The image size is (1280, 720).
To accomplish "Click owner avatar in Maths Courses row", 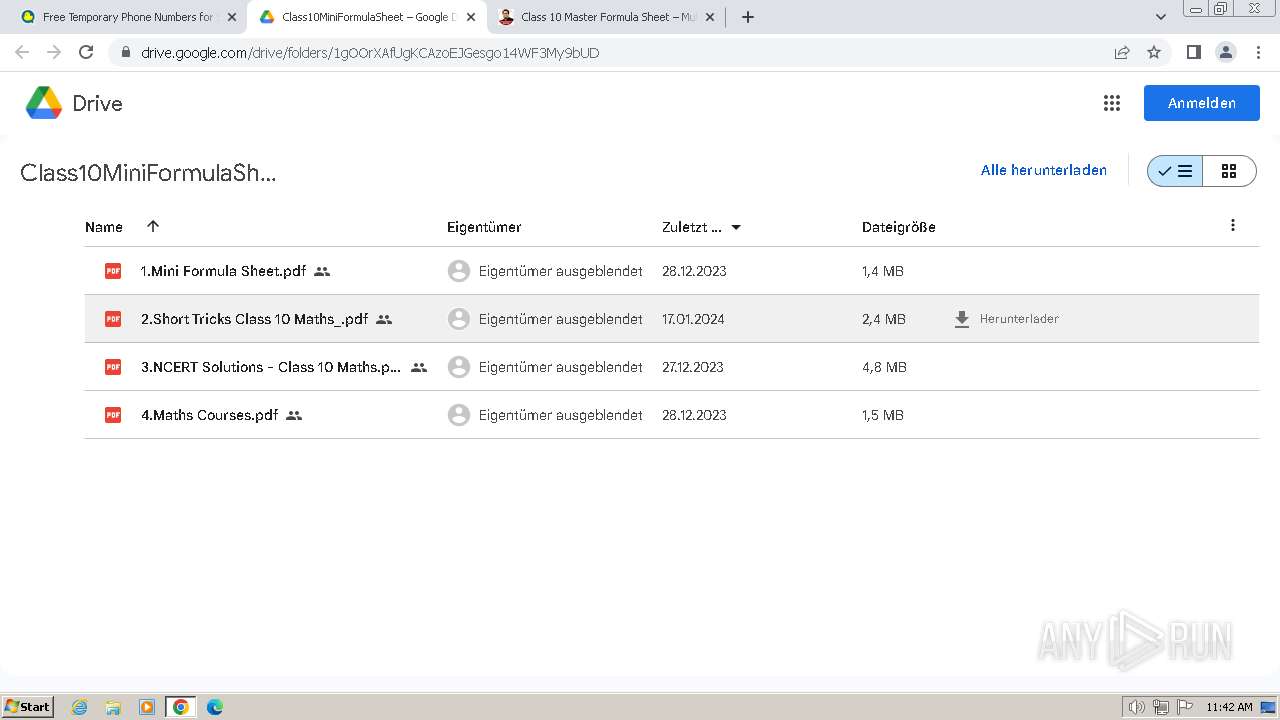I will [459, 415].
